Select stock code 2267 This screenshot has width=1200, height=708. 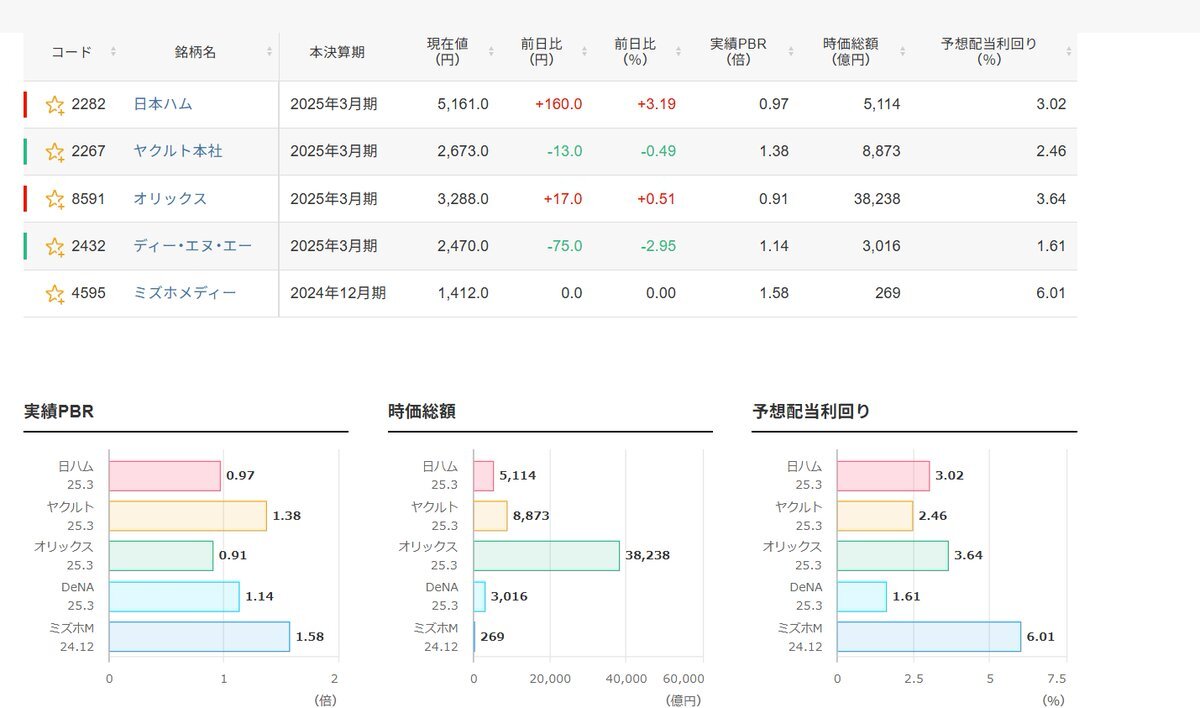click(x=88, y=151)
